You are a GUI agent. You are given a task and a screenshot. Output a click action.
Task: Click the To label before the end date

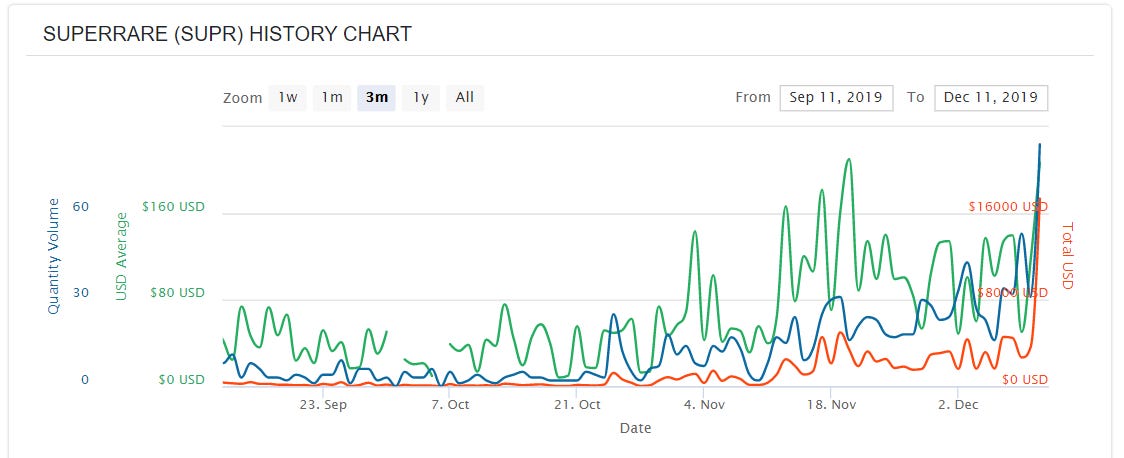point(916,97)
